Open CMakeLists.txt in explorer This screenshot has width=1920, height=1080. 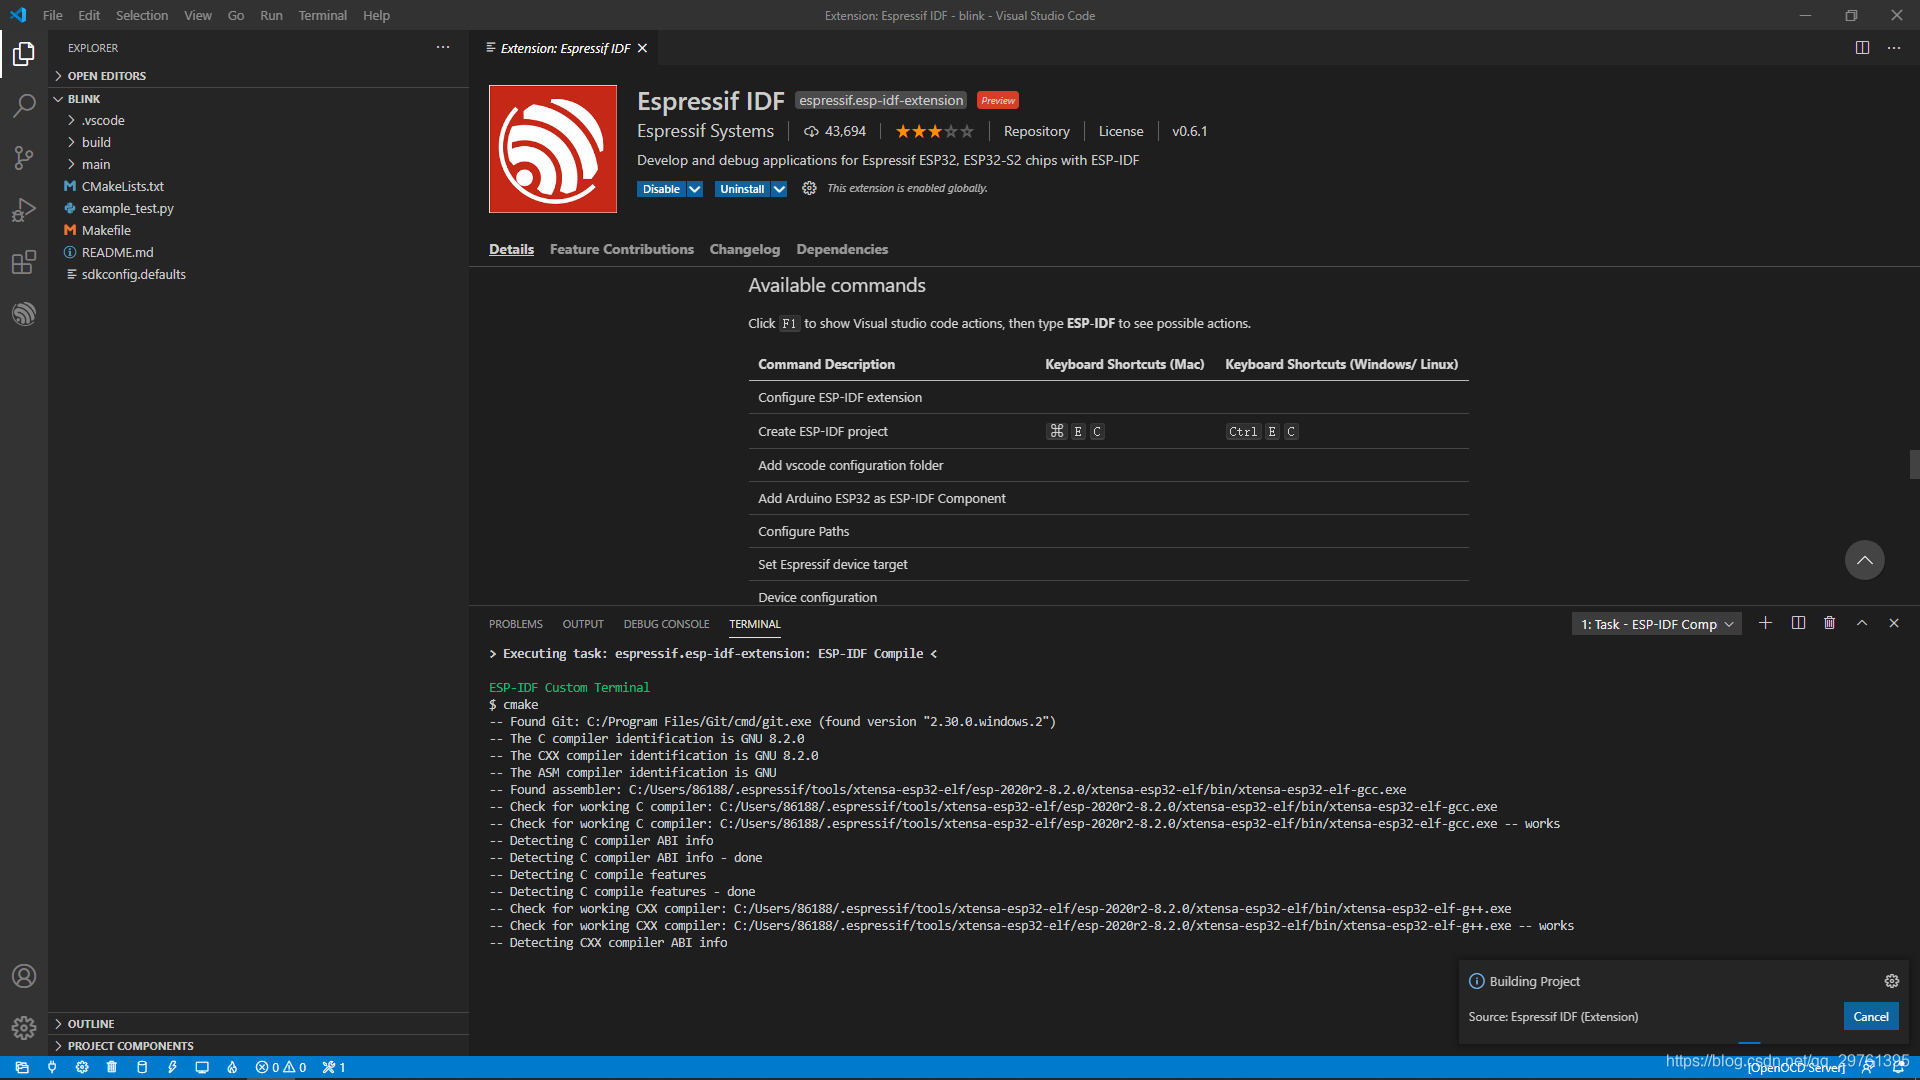pyautogui.click(x=122, y=186)
